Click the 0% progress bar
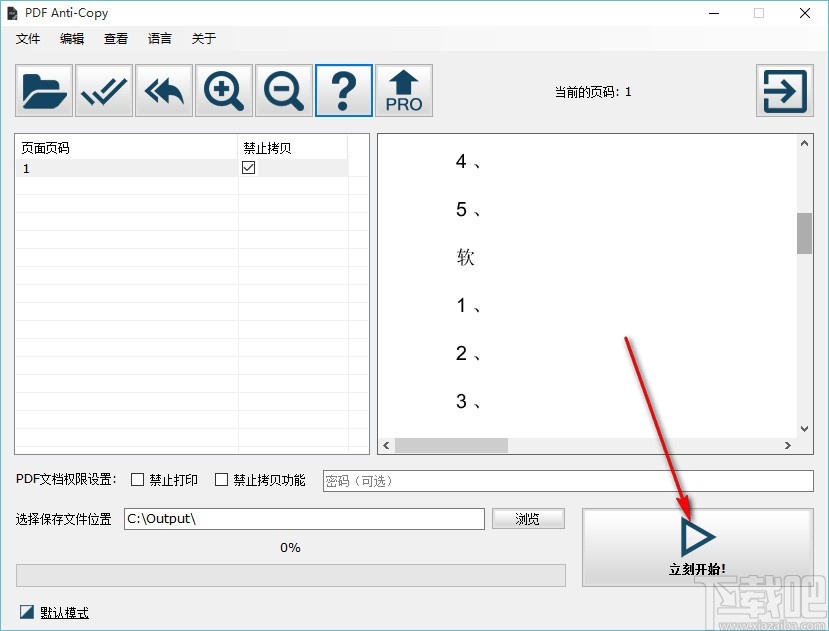This screenshot has height=631, width=829. pos(289,574)
